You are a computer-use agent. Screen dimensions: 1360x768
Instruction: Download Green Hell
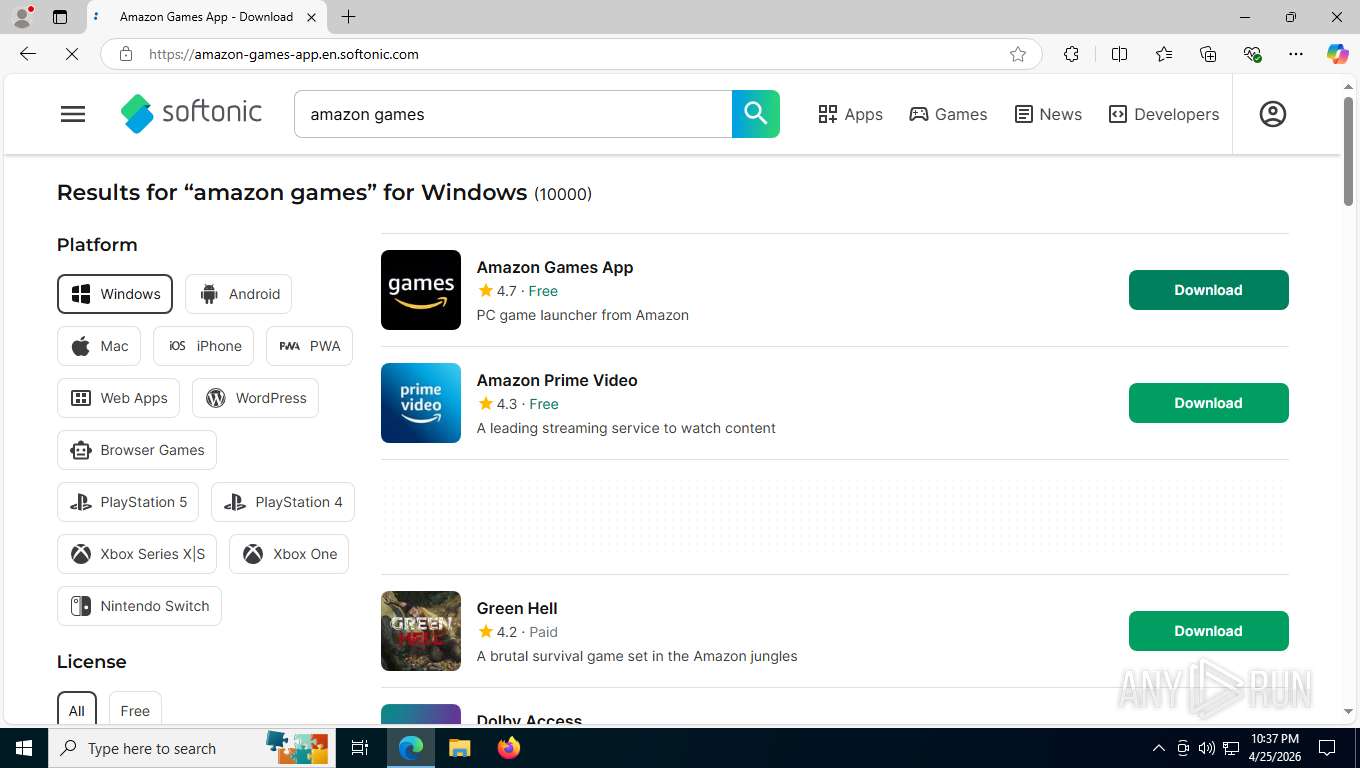click(x=1208, y=631)
